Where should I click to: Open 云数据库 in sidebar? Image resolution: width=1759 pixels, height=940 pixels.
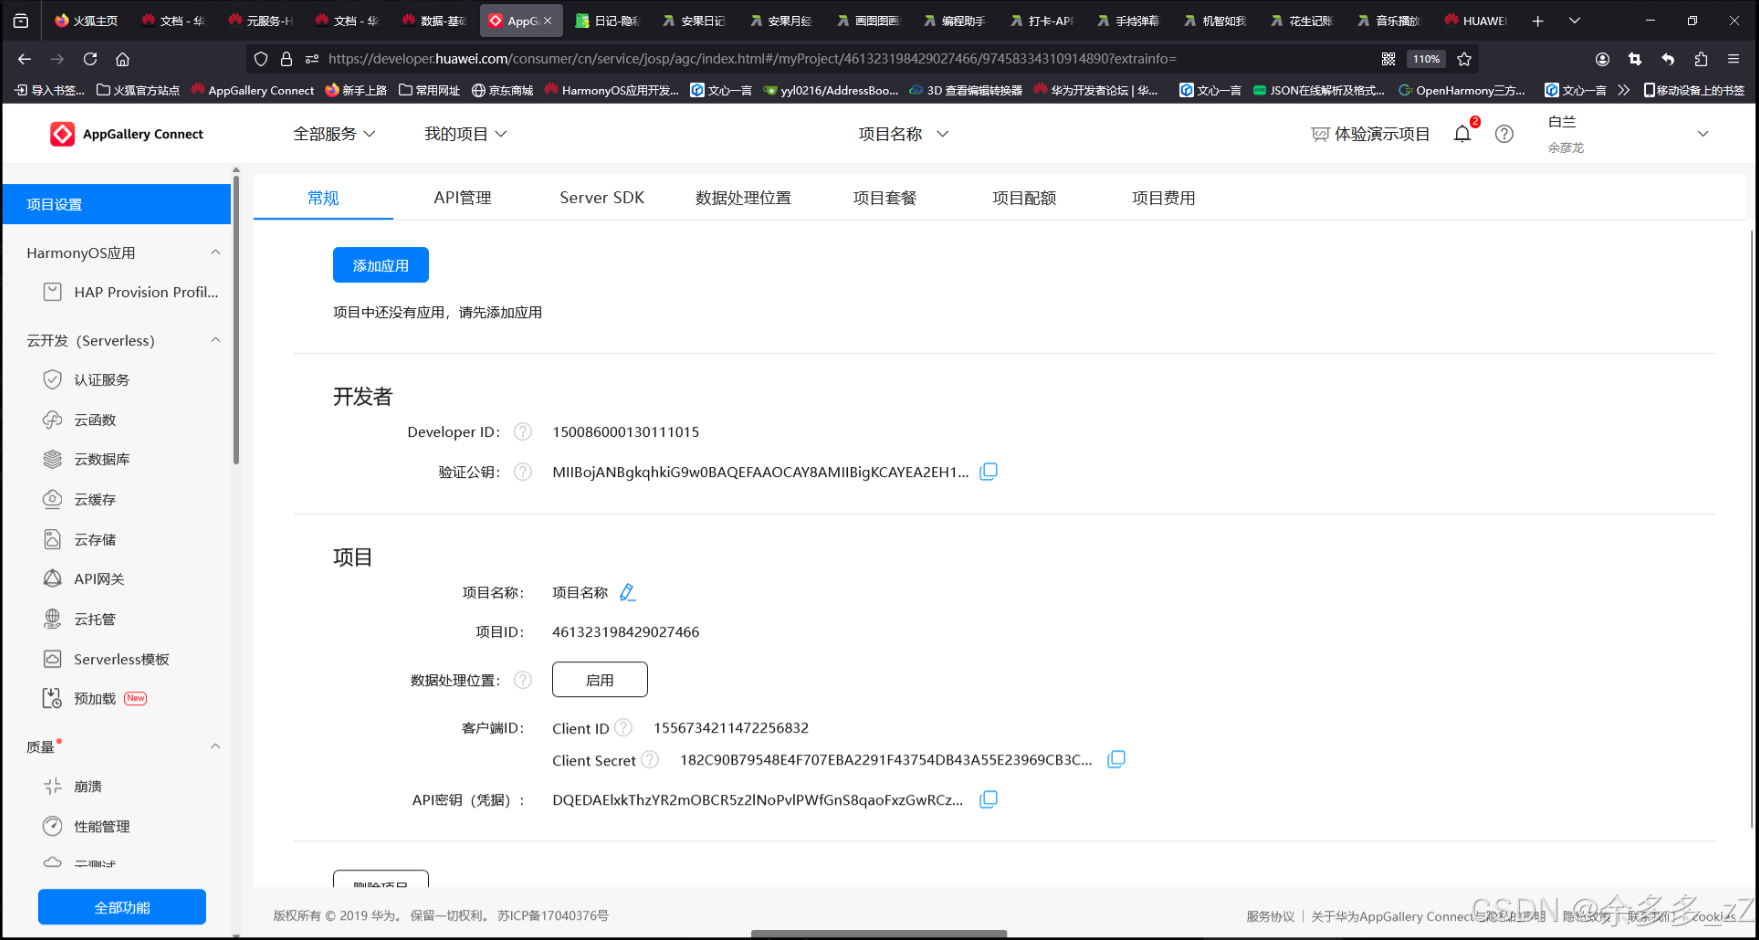tap(102, 459)
